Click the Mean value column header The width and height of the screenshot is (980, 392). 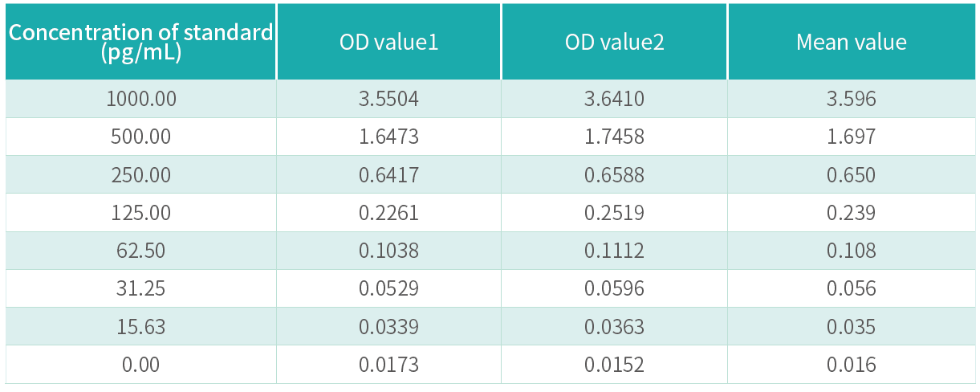point(851,42)
